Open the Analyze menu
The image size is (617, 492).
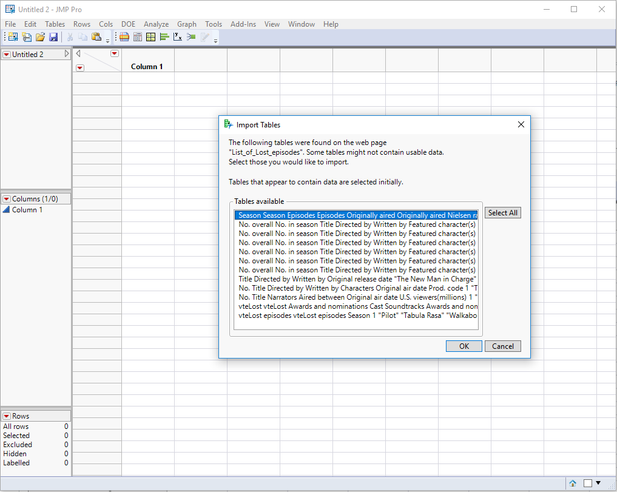156,23
